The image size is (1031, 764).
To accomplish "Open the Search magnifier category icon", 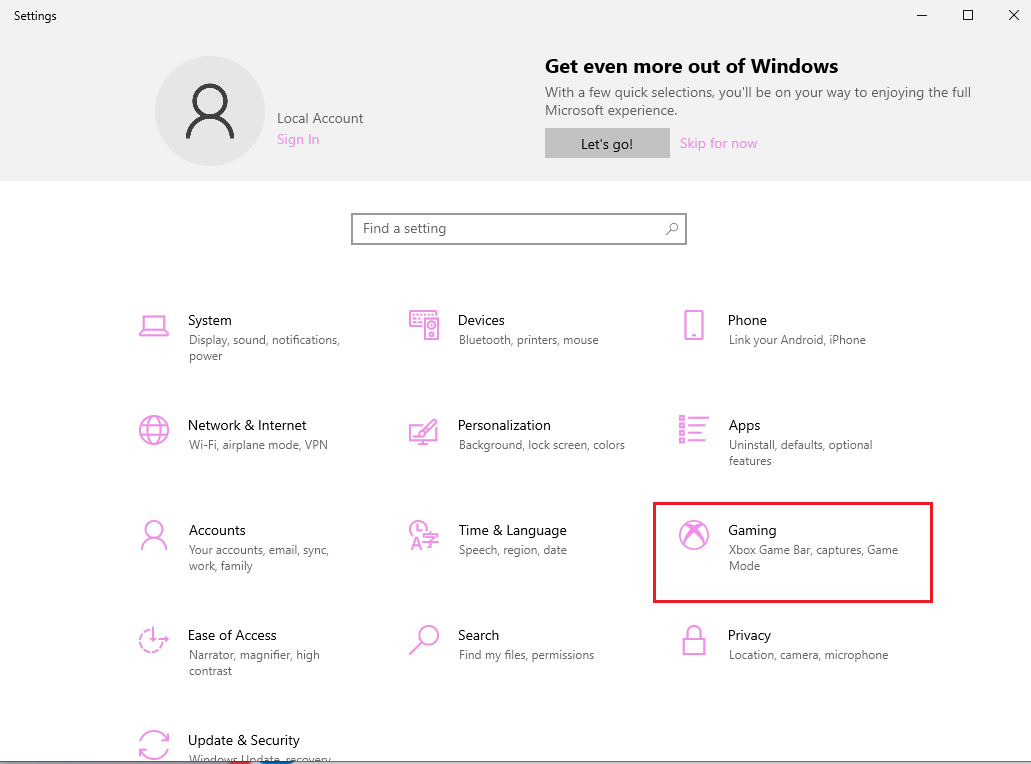I will click(x=423, y=640).
